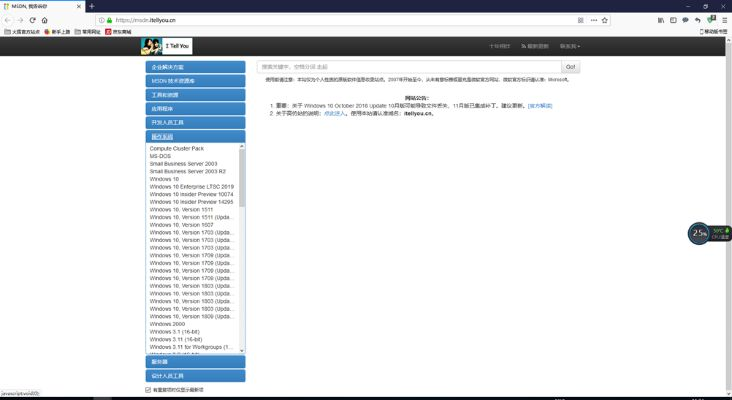Select Windows 3.11 for Workgroups
Viewport: 732px width, 400px height.
(x=191, y=347)
